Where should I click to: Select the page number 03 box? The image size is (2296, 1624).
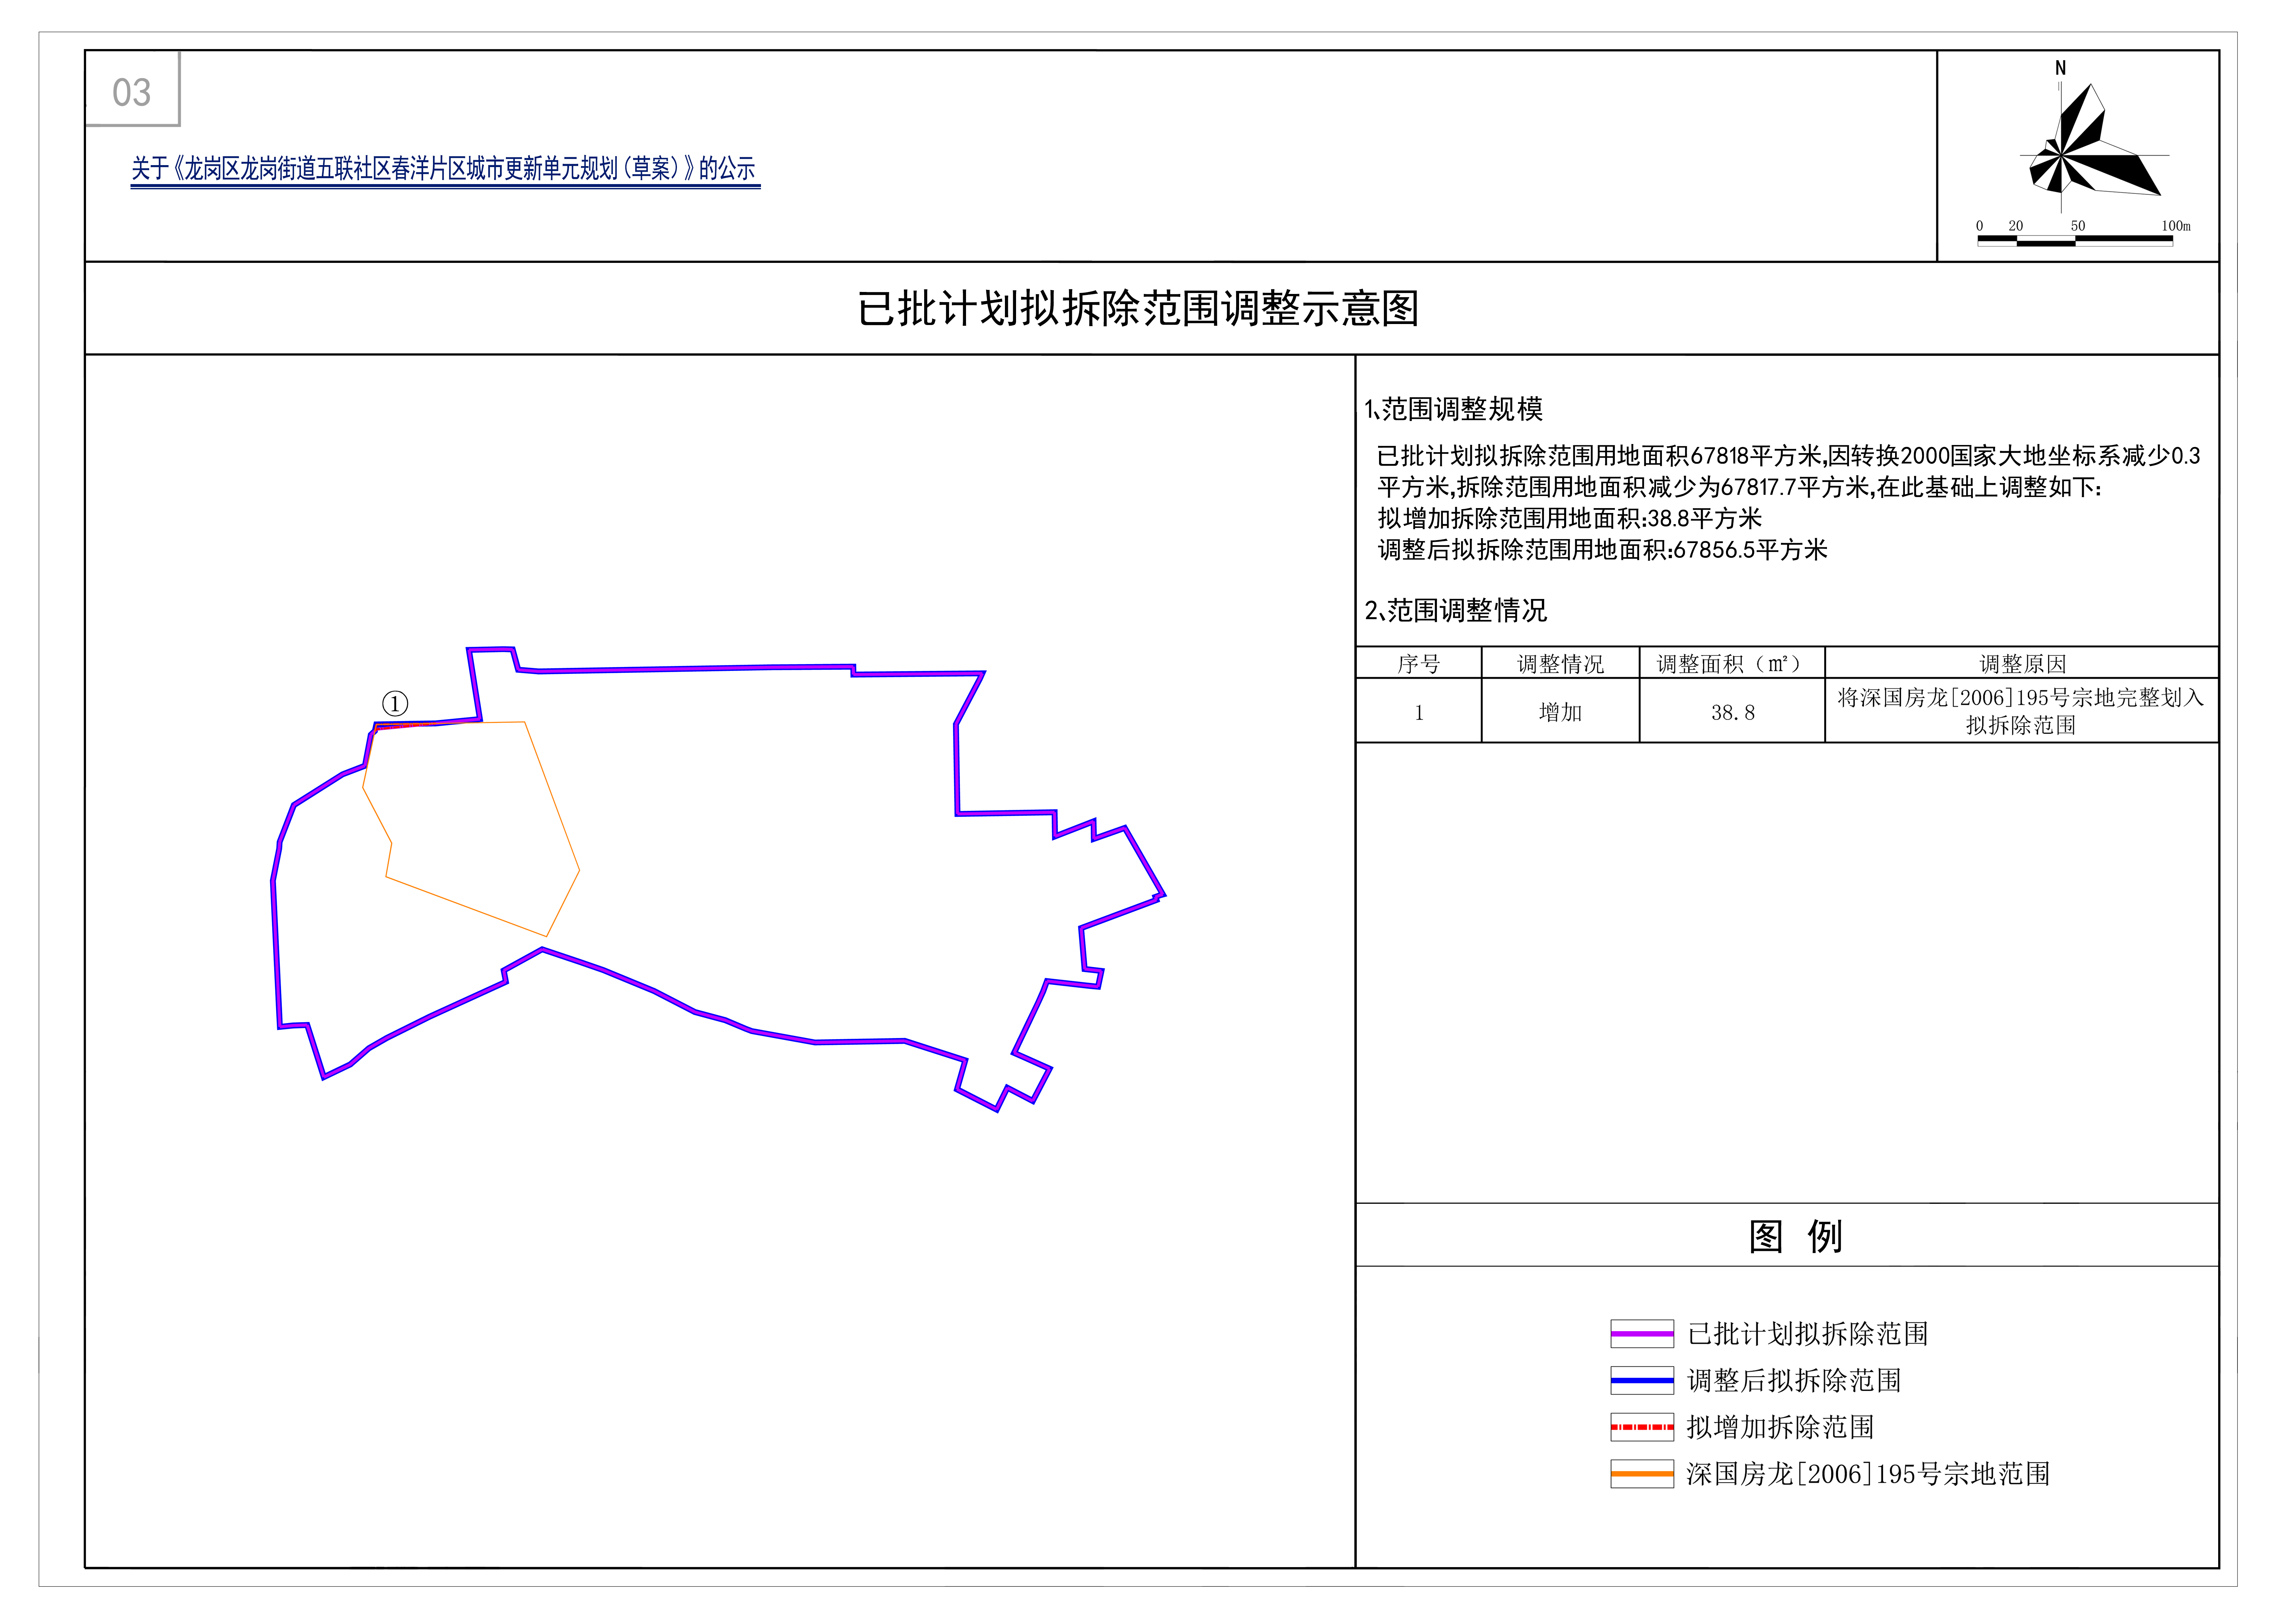pyautogui.click(x=133, y=89)
